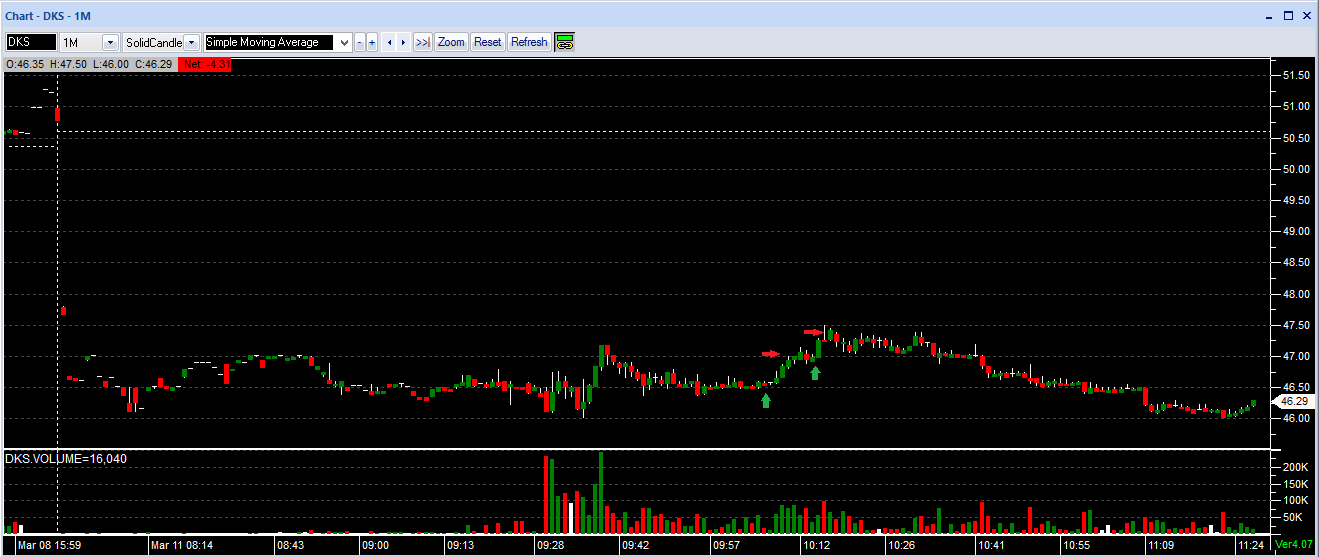Click the Ver4.07 version label
This screenshot has width=1319, height=557.
click(1294, 545)
